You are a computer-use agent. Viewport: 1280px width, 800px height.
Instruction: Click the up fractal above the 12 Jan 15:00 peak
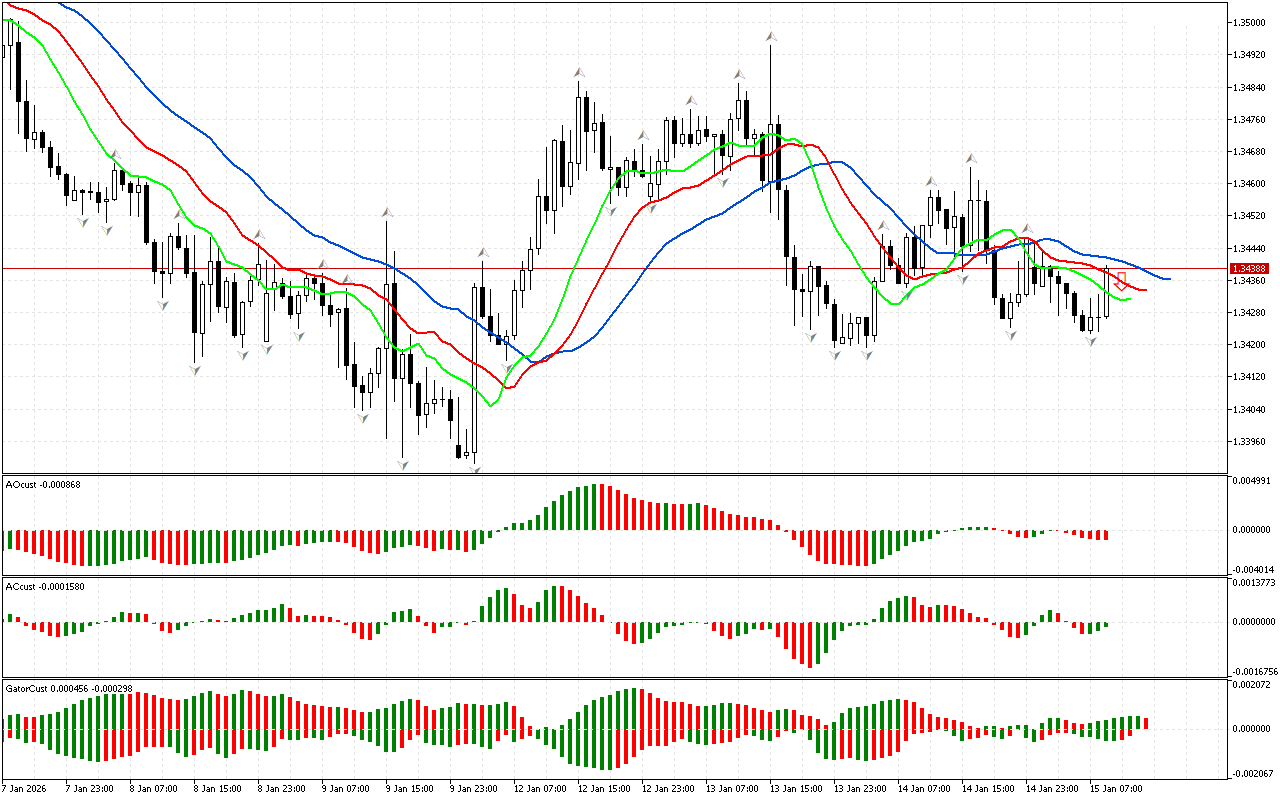(x=579, y=72)
